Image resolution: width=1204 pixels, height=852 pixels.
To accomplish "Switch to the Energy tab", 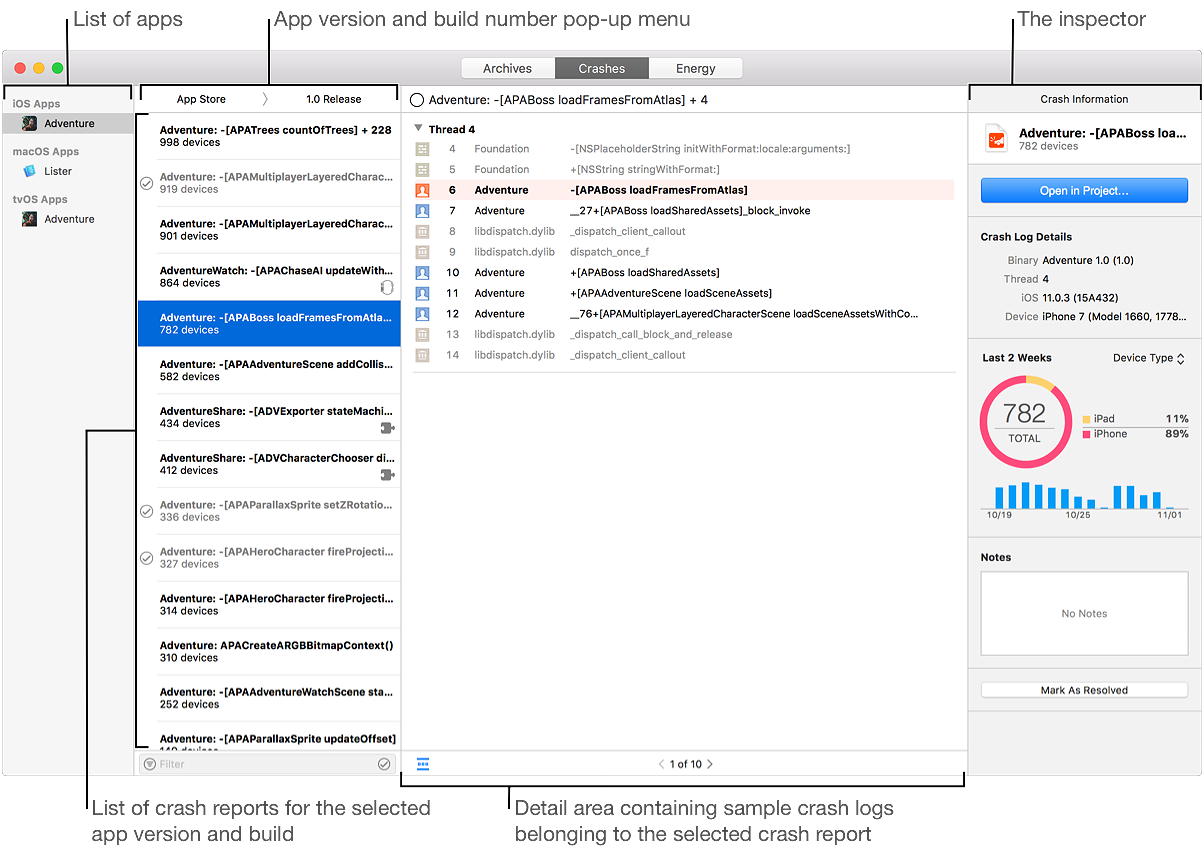I will [695, 69].
